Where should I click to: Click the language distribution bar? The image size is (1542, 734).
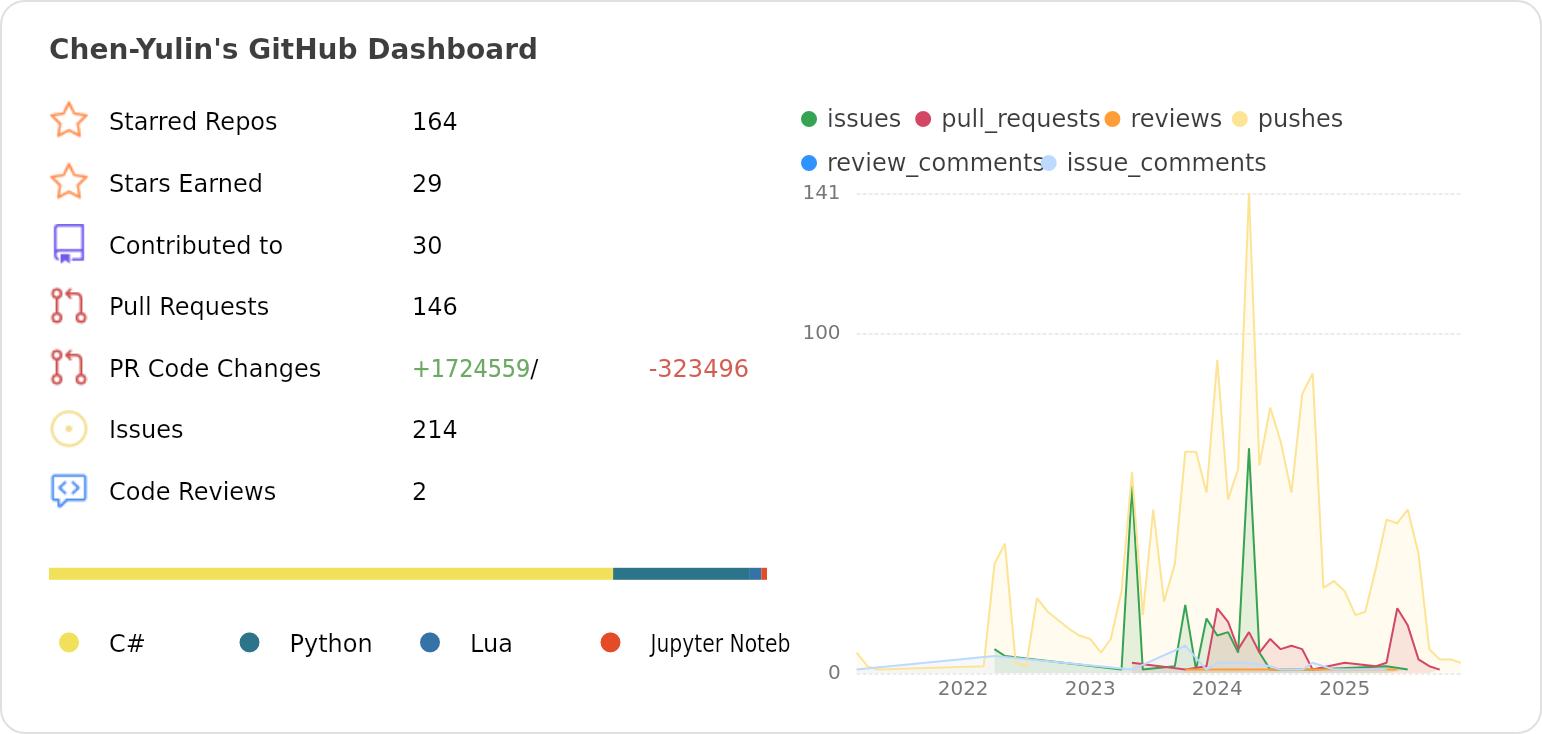click(x=408, y=573)
